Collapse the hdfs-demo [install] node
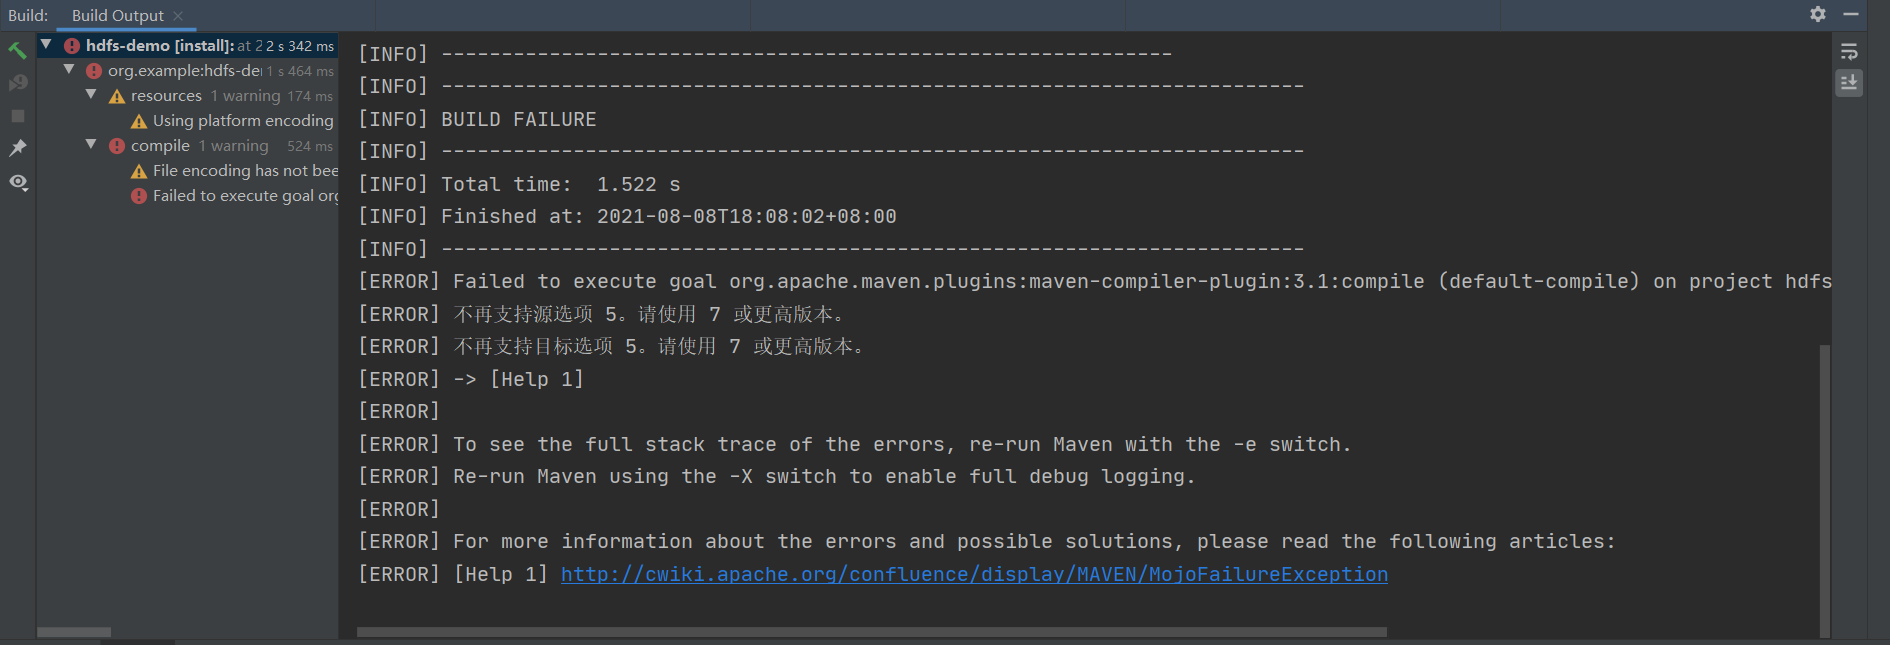Screen dimensions: 1890x645 coord(46,45)
